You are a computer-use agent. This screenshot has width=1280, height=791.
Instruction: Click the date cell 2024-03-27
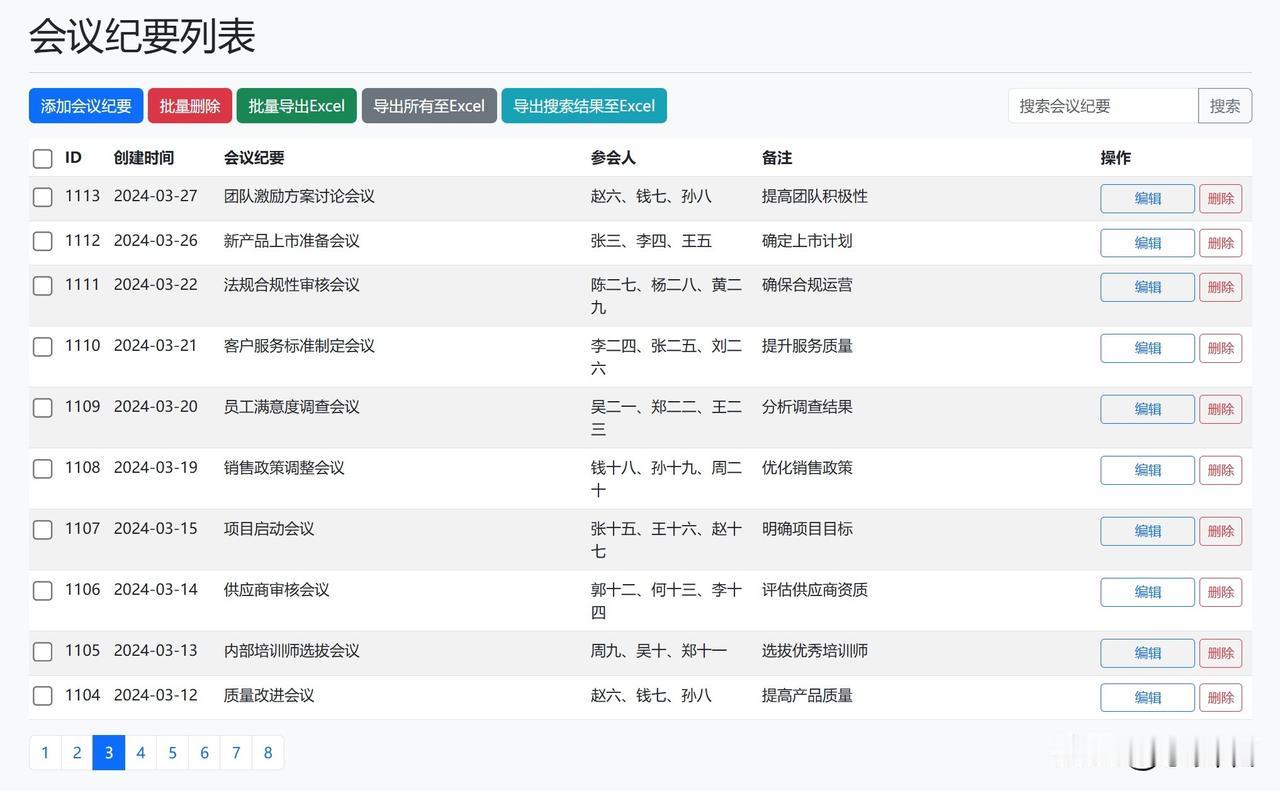click(156, 196)
